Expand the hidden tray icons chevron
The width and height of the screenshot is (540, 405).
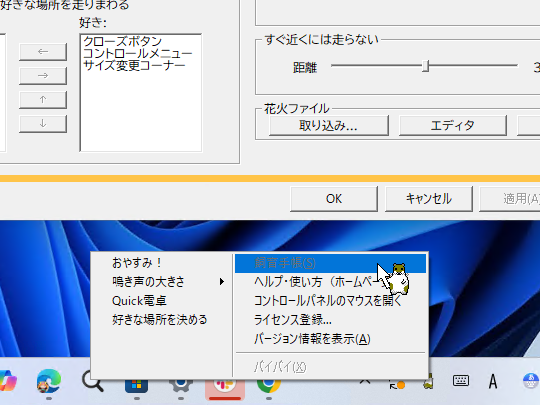pyautogui.click(x=365, y=382)
